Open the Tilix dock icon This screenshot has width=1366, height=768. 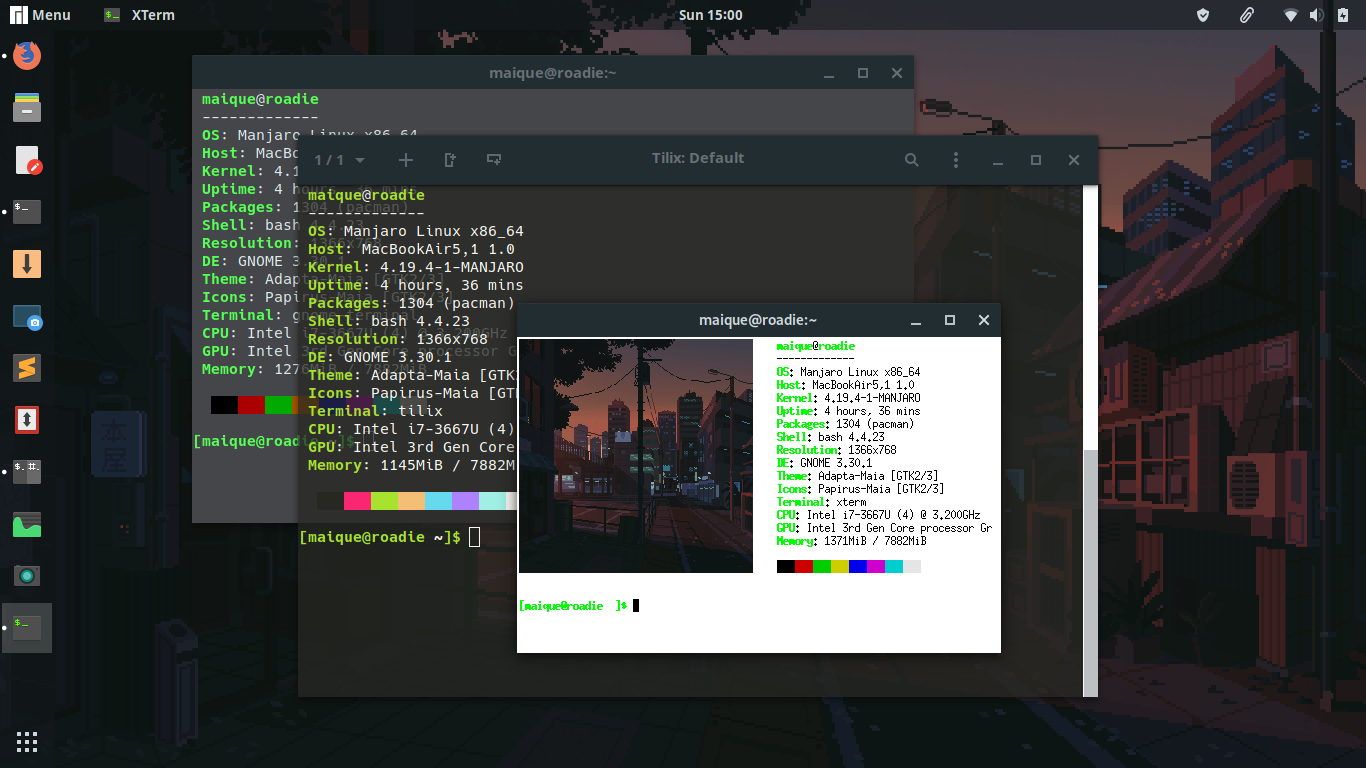pyautogui.click(x=27, y=472)
